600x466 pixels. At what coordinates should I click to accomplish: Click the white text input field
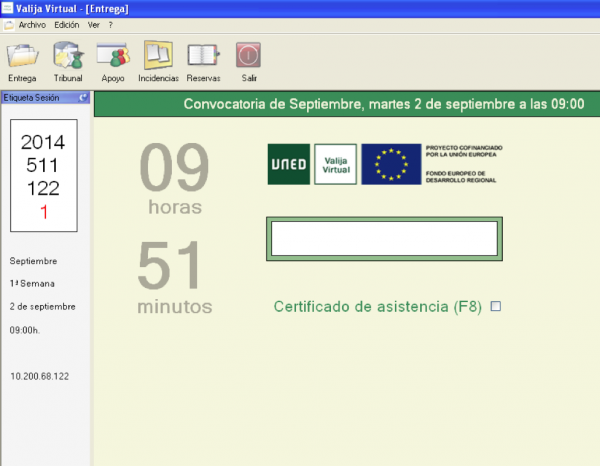(383, 239)
